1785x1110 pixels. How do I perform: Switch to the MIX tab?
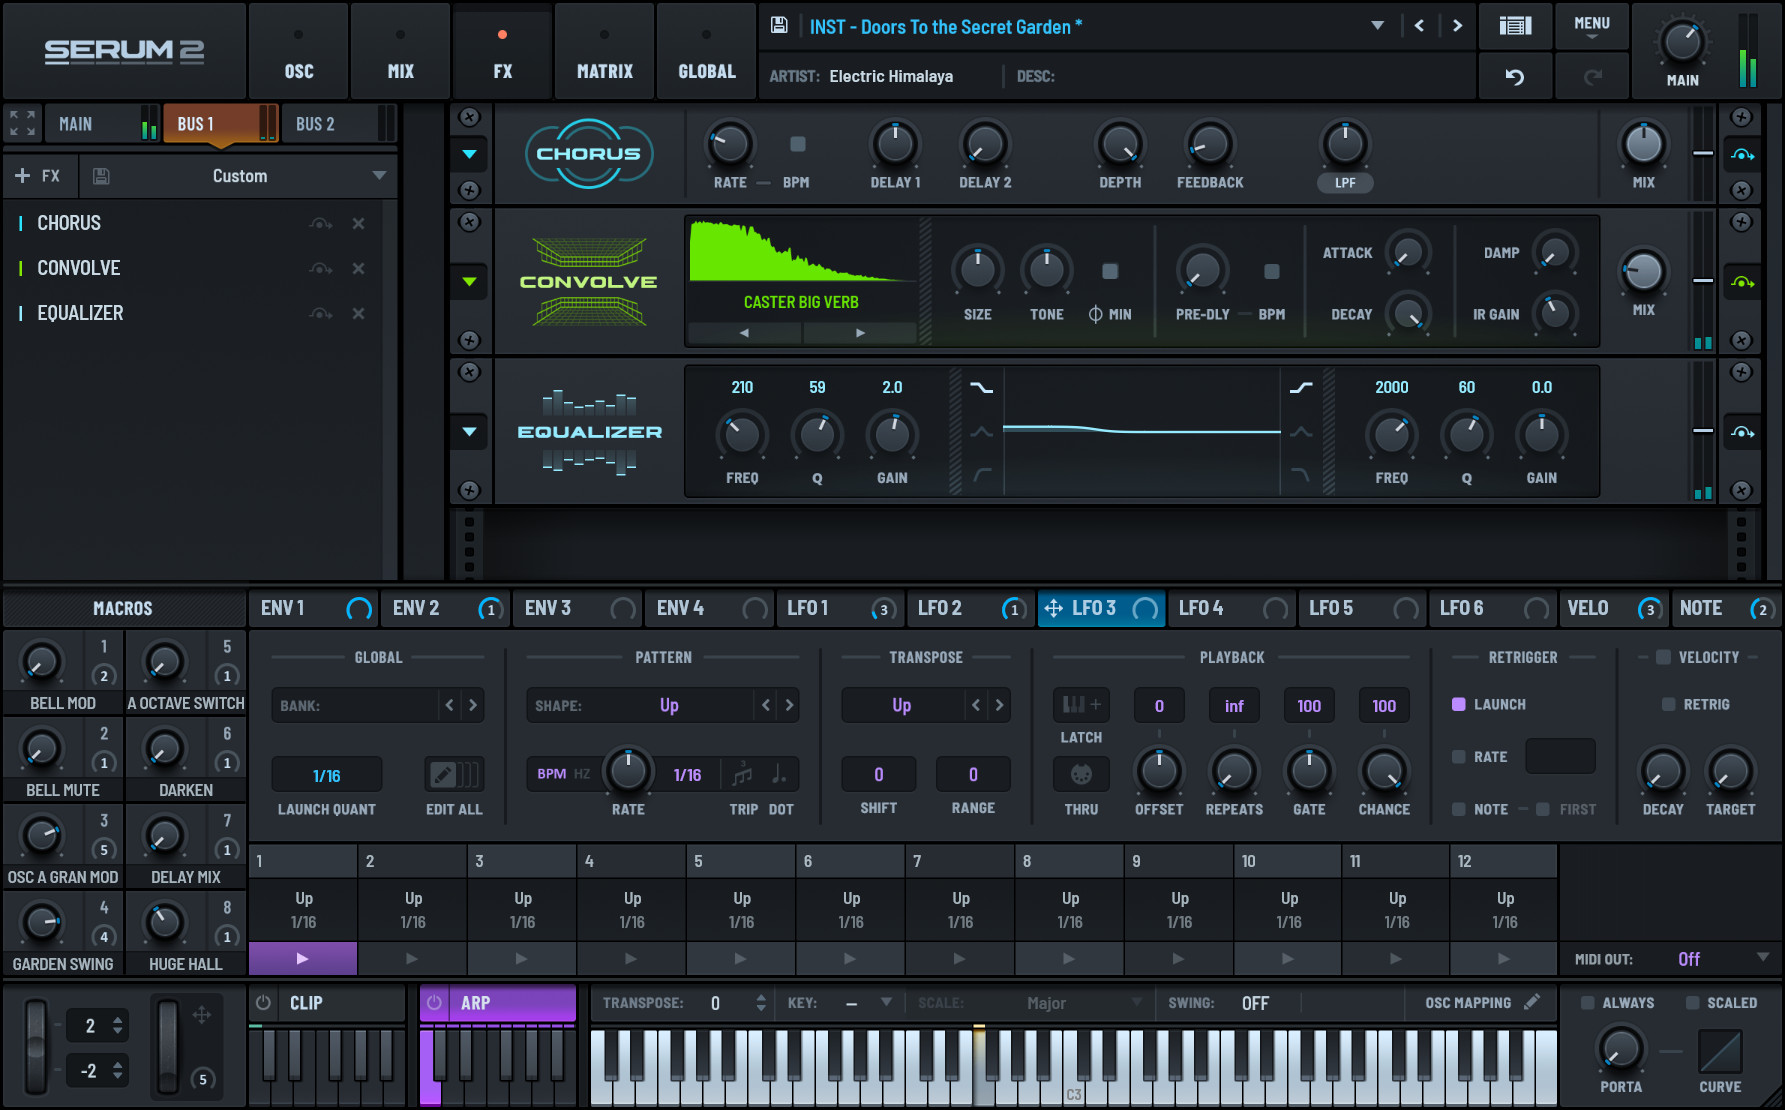tap(401, 53)
